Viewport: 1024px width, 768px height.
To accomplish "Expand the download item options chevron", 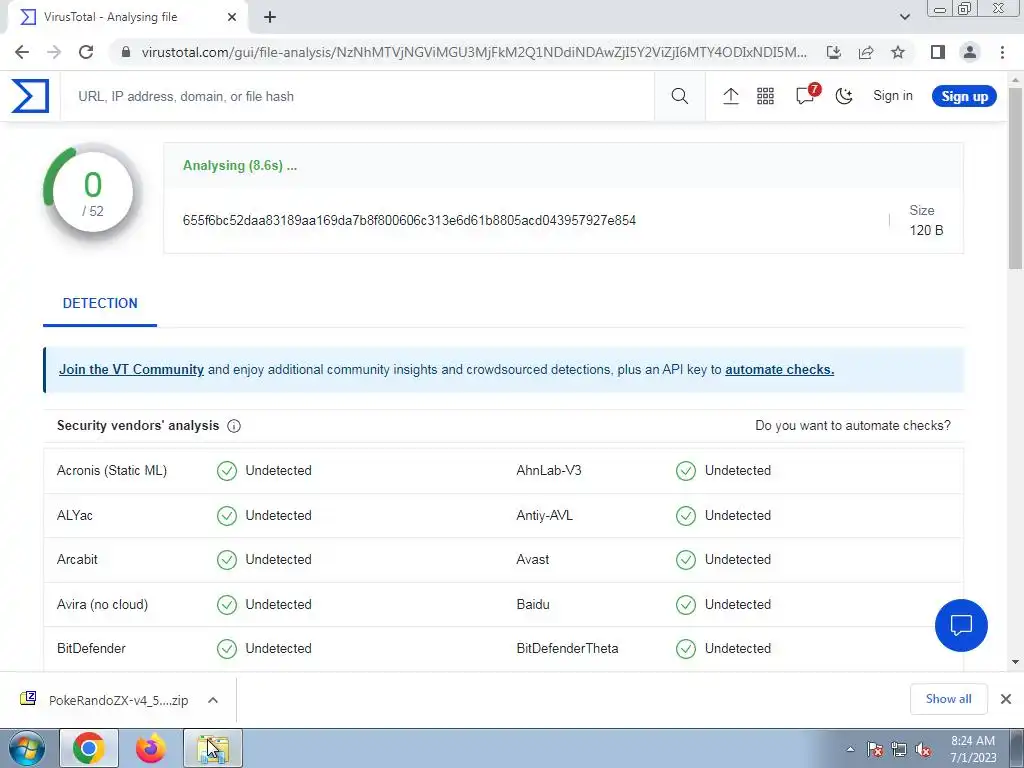I will tap(213, 700).
